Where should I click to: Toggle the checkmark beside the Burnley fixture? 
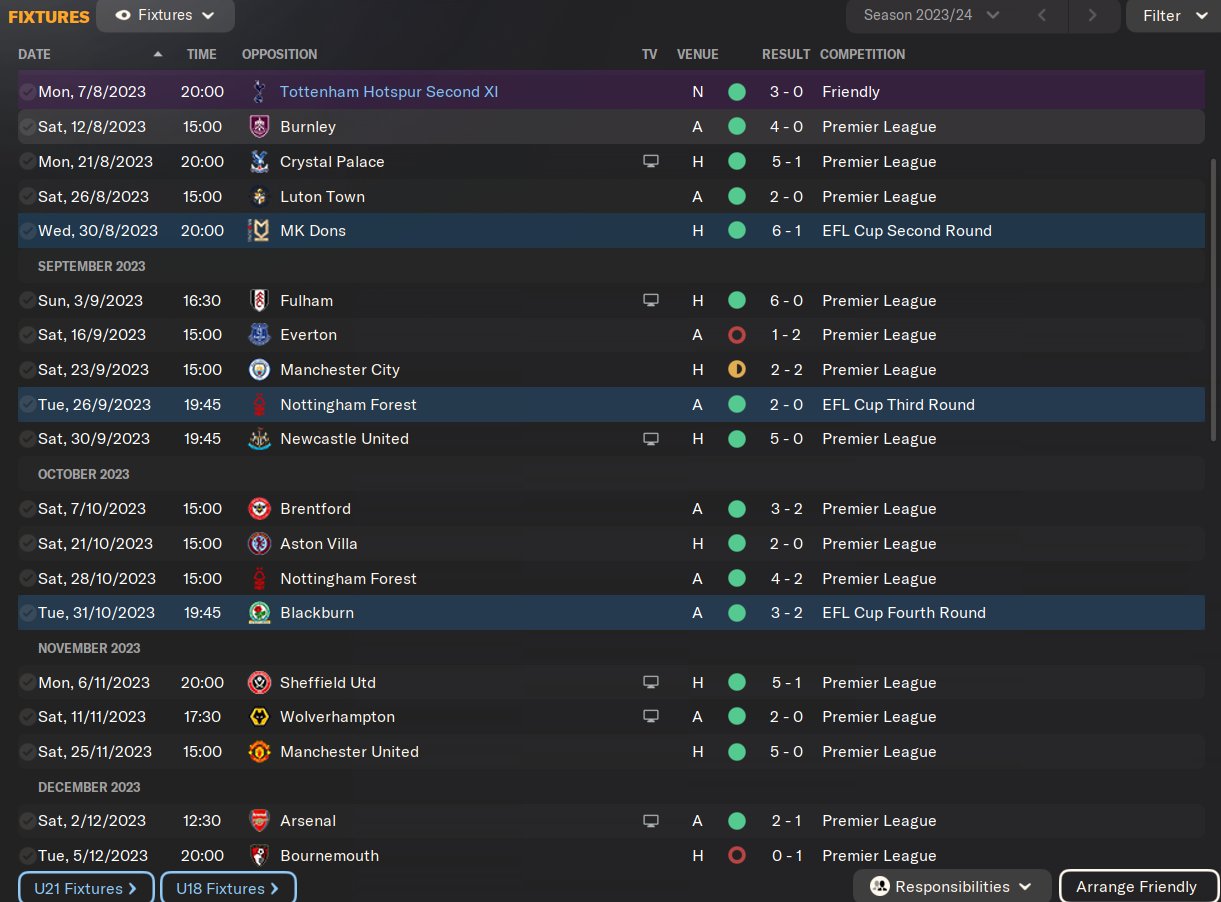click(x=27, y=127)
